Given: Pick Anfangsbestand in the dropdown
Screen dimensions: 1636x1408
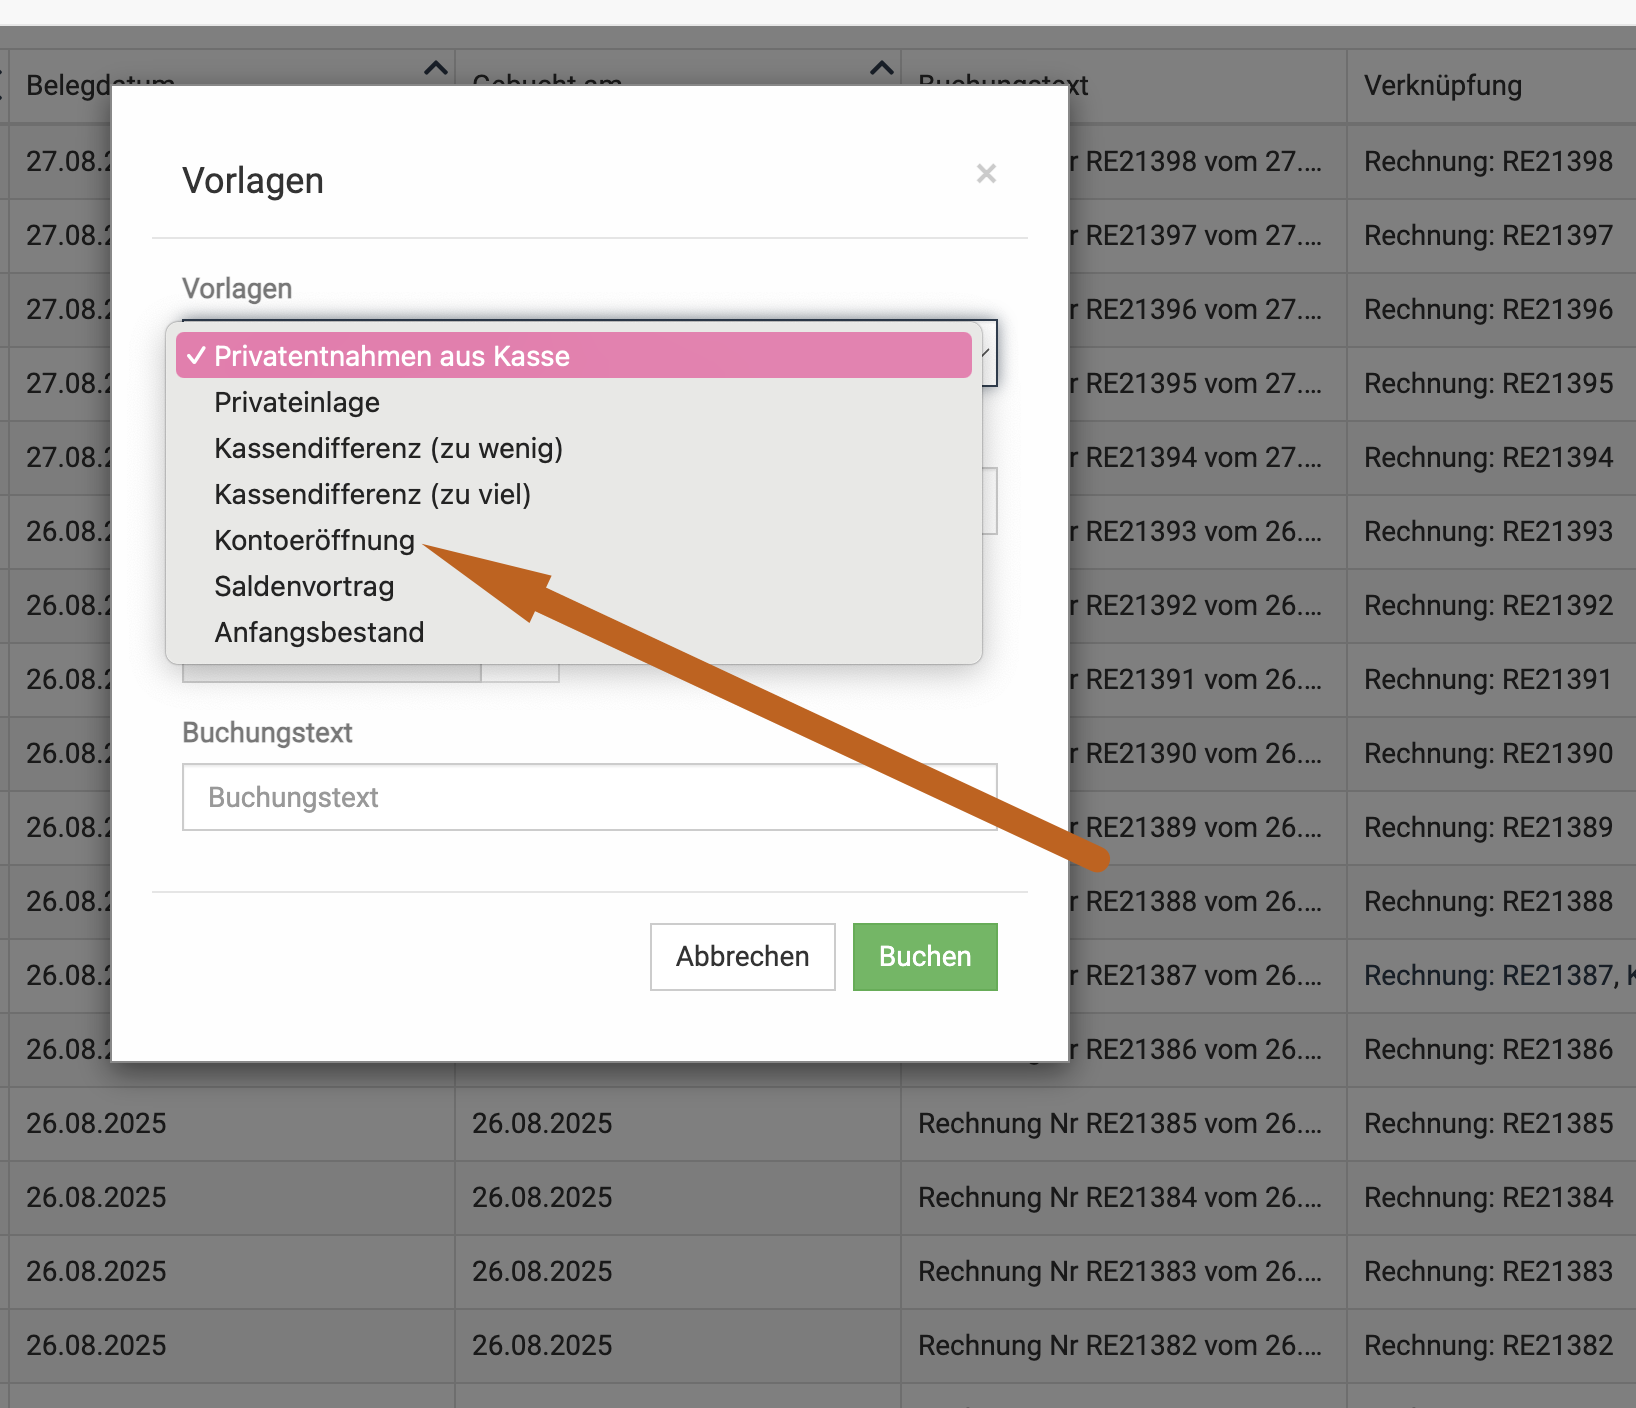Looking at the screenshot, I should 319,632.
